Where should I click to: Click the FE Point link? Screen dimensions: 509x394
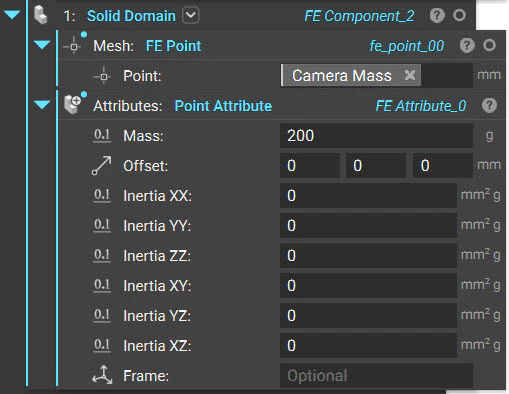(x=173, y=46)
